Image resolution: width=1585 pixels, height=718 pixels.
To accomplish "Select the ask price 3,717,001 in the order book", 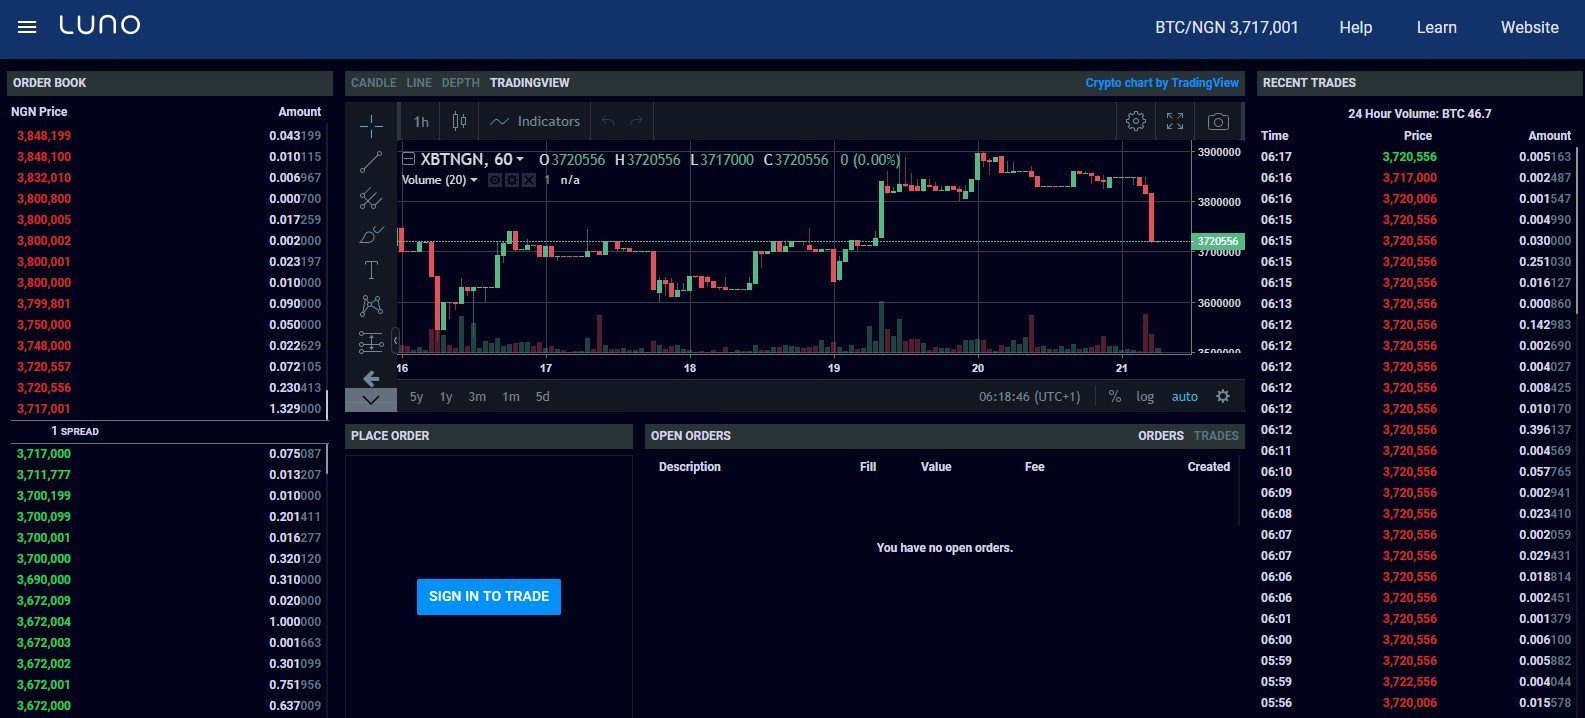I will pyautogui.click(x=44, y=409).
